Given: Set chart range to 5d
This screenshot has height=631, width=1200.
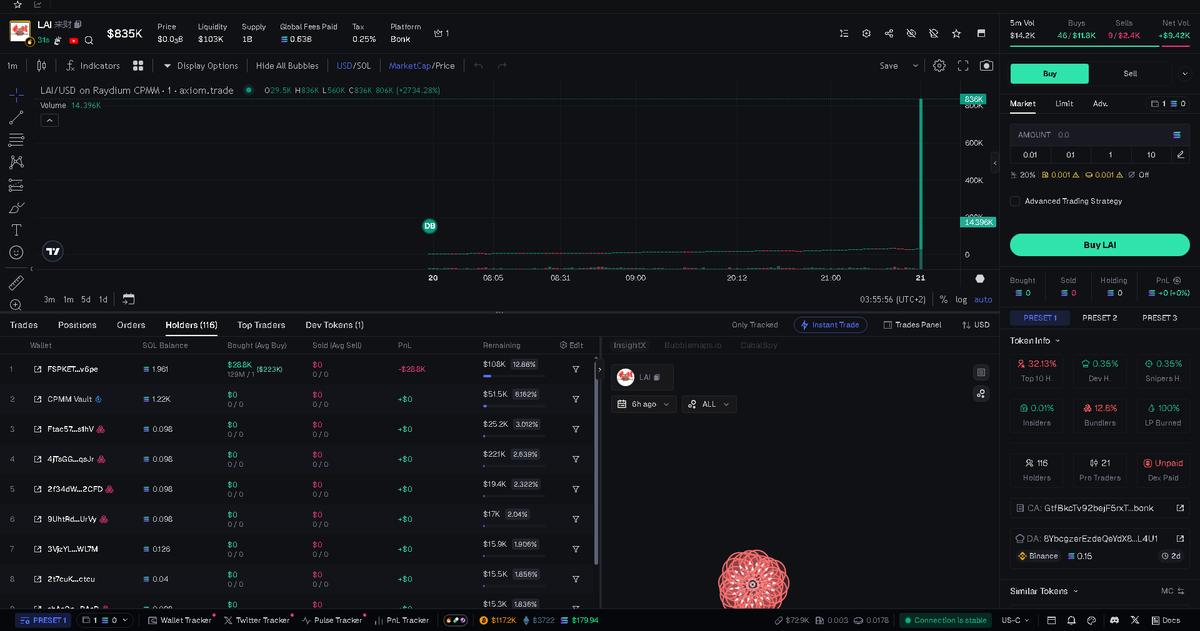Looking at the screenshot, I should (x=86, y=299).
